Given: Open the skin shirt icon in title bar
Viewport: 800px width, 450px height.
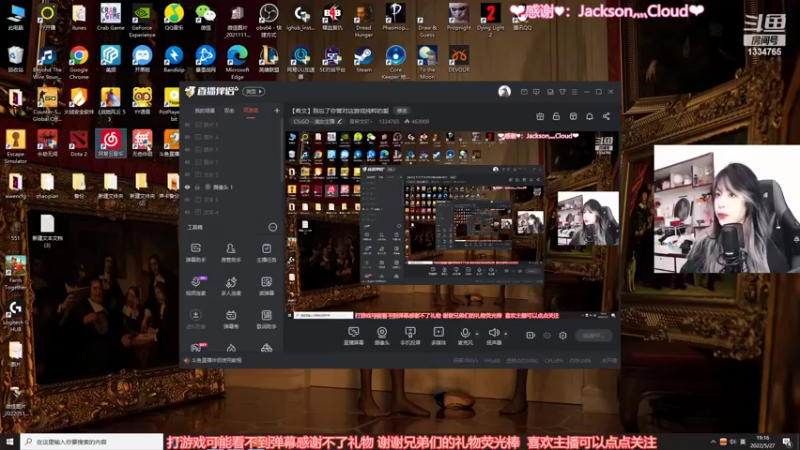Looking at the screenshot, I should click(x=562, y=92).
